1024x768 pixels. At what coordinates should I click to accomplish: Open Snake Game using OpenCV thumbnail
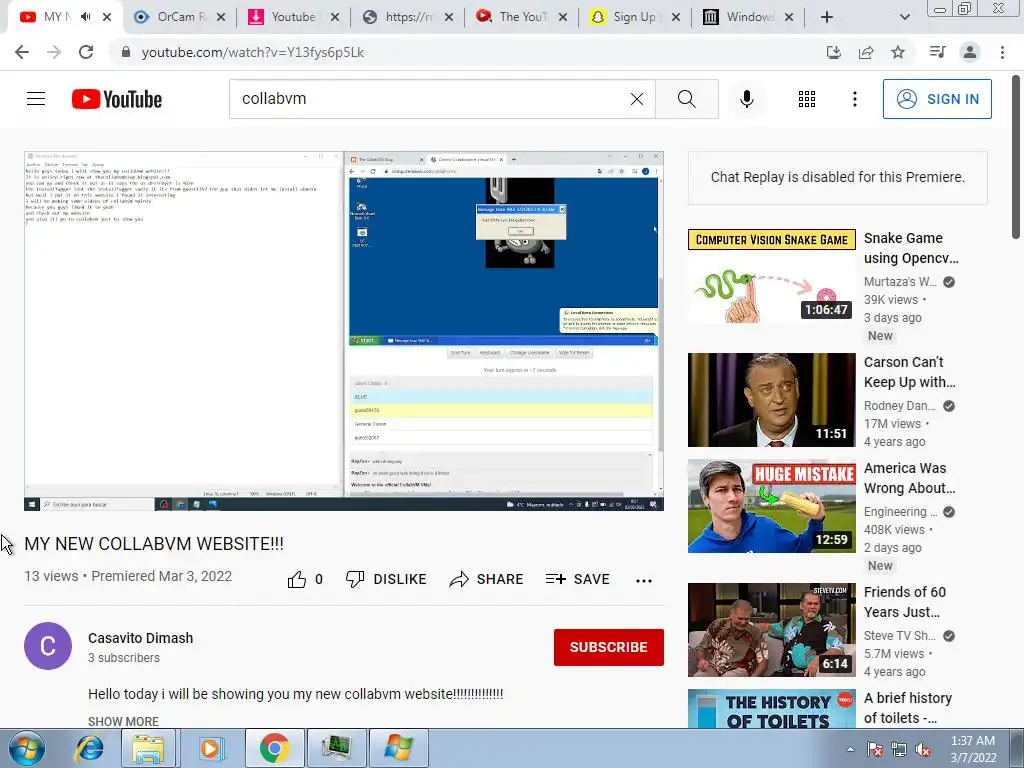[x=771, y=276]
